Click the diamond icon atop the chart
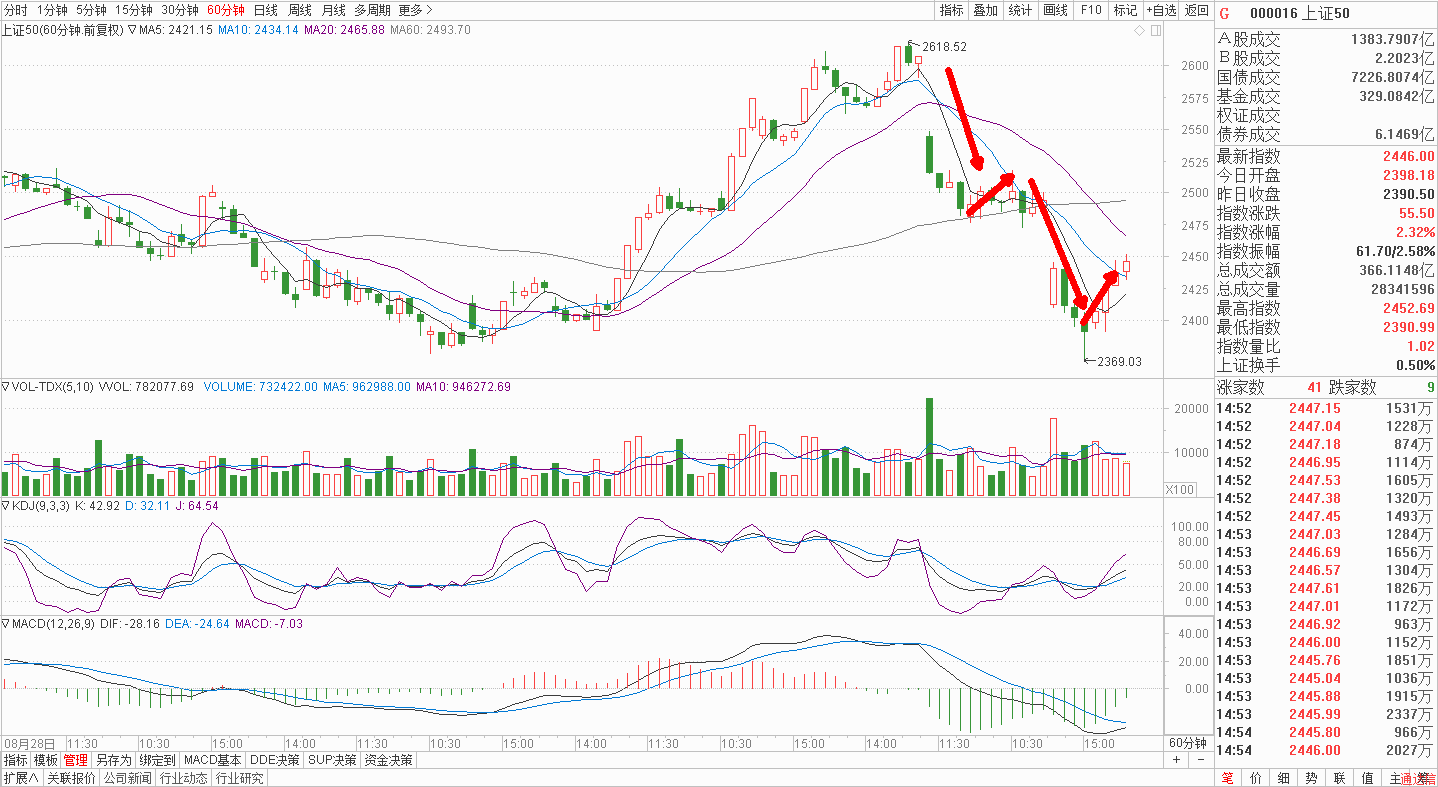1438x787 pixels. [1139, 31]
